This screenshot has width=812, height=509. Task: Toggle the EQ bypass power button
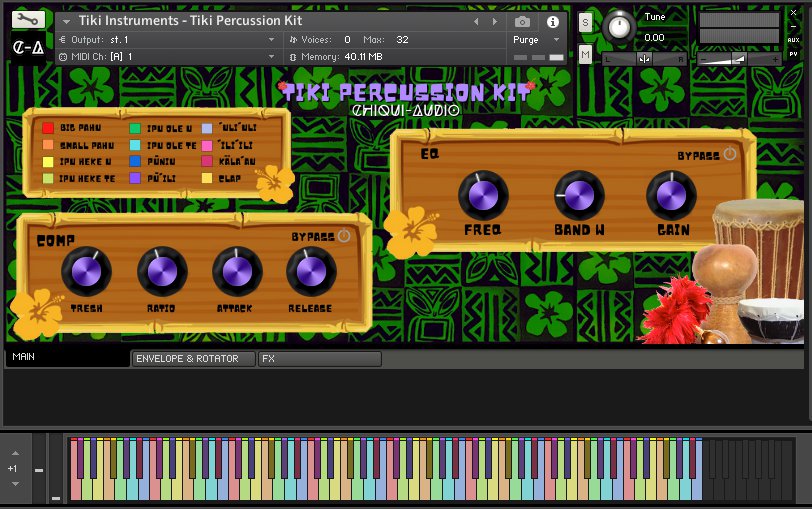[729, 154]
